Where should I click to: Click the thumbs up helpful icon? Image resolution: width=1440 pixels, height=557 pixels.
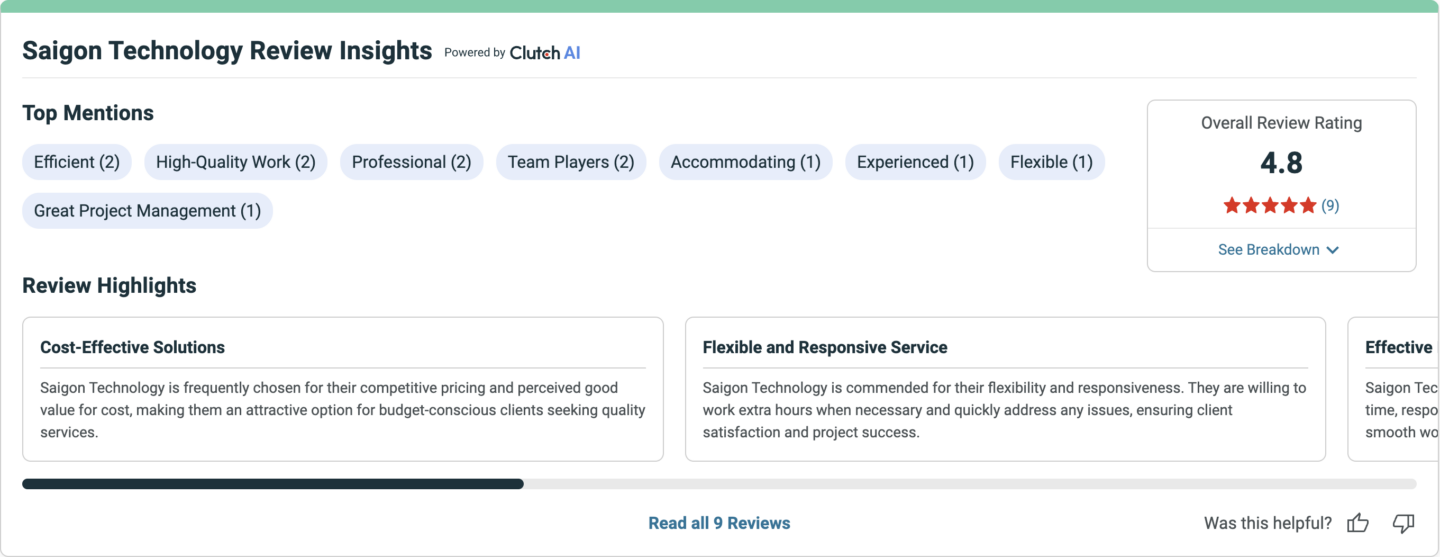click(x=1357, y=523)
